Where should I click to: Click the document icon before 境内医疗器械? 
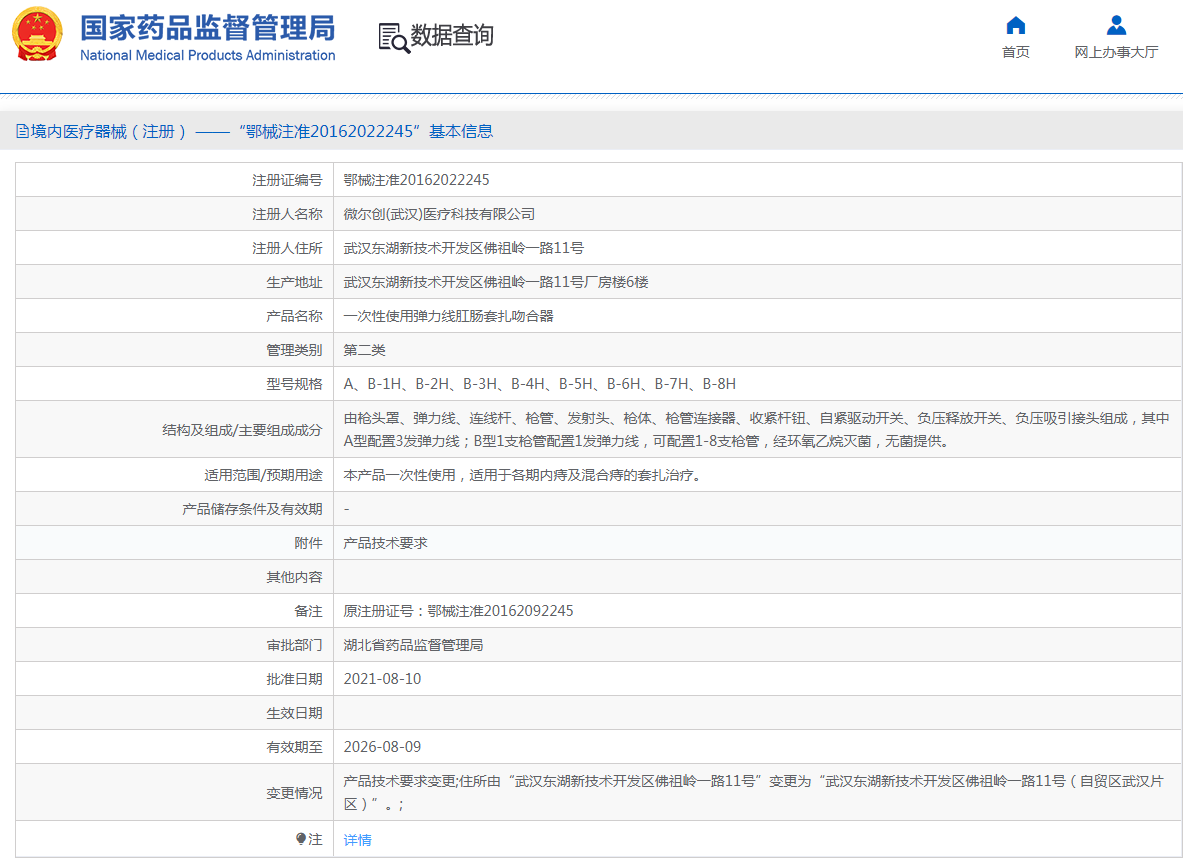click(x=22, y=131)
